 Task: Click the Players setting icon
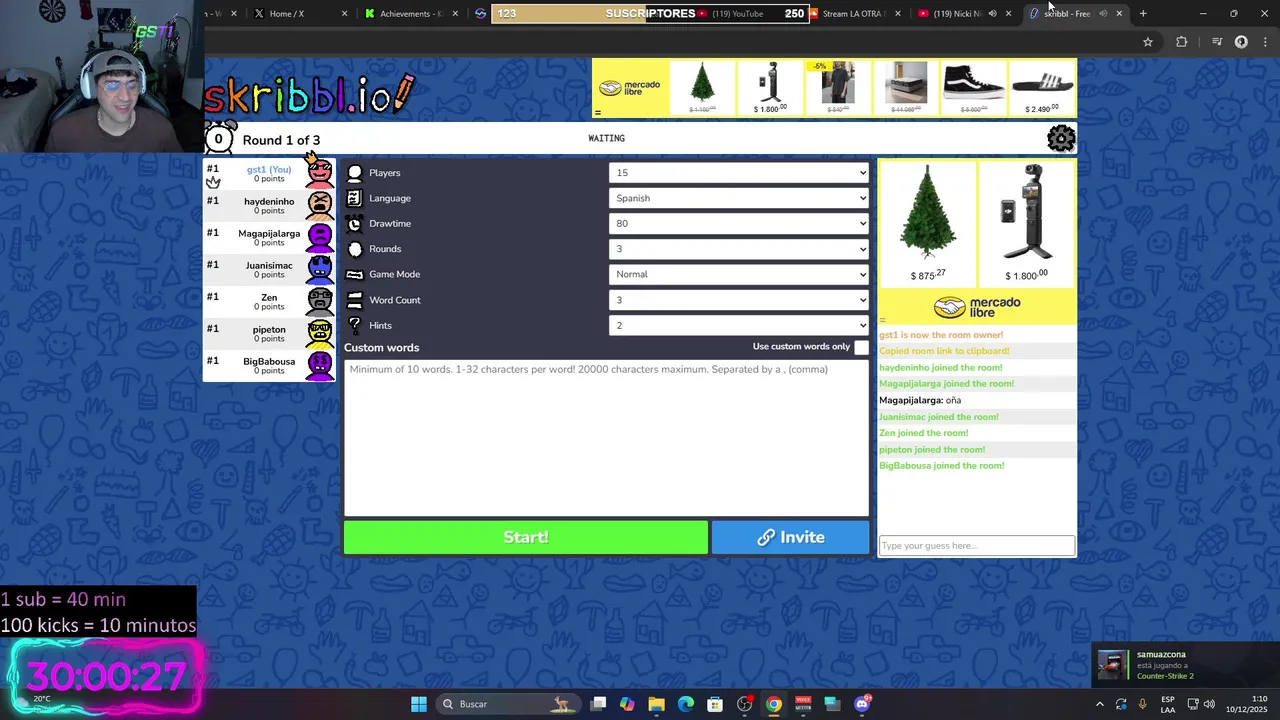tap(354, 173)
